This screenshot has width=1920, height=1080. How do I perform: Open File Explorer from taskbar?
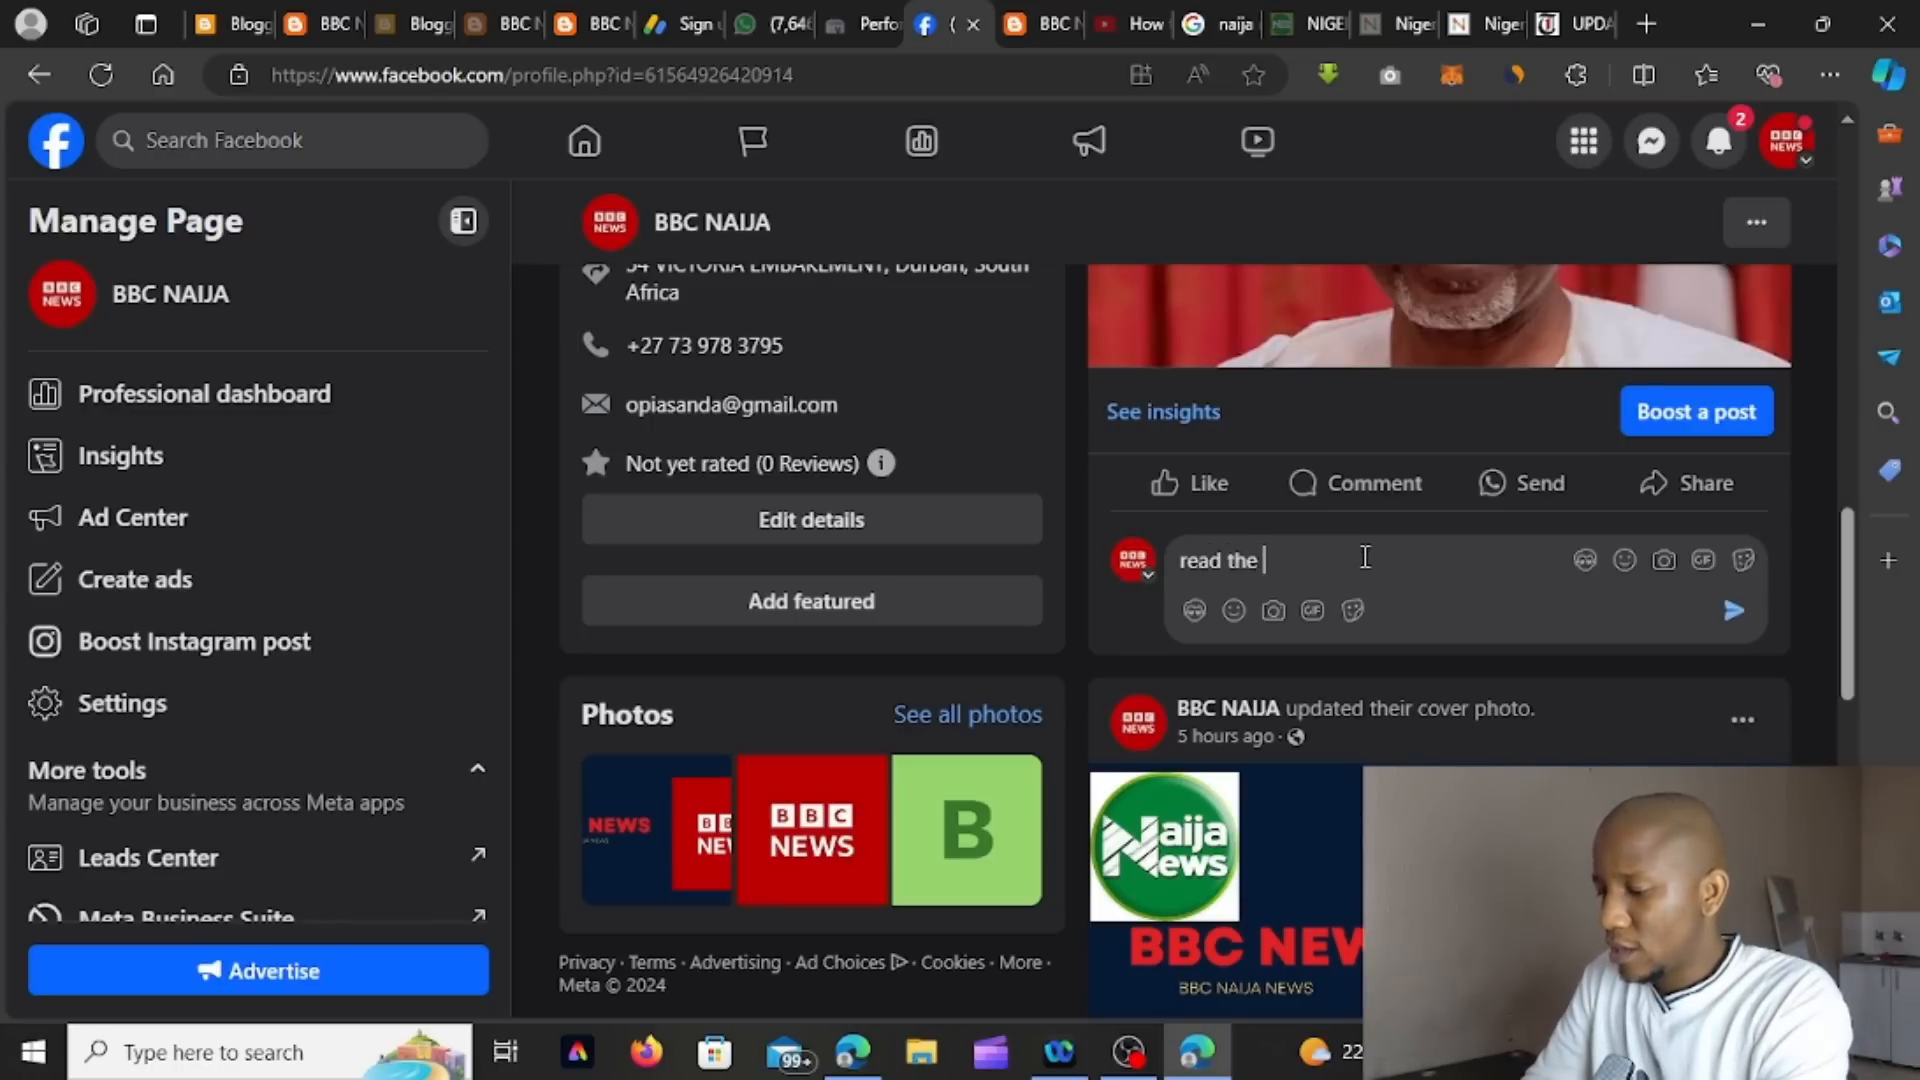pyautogui.click(x=921, y=1052)
